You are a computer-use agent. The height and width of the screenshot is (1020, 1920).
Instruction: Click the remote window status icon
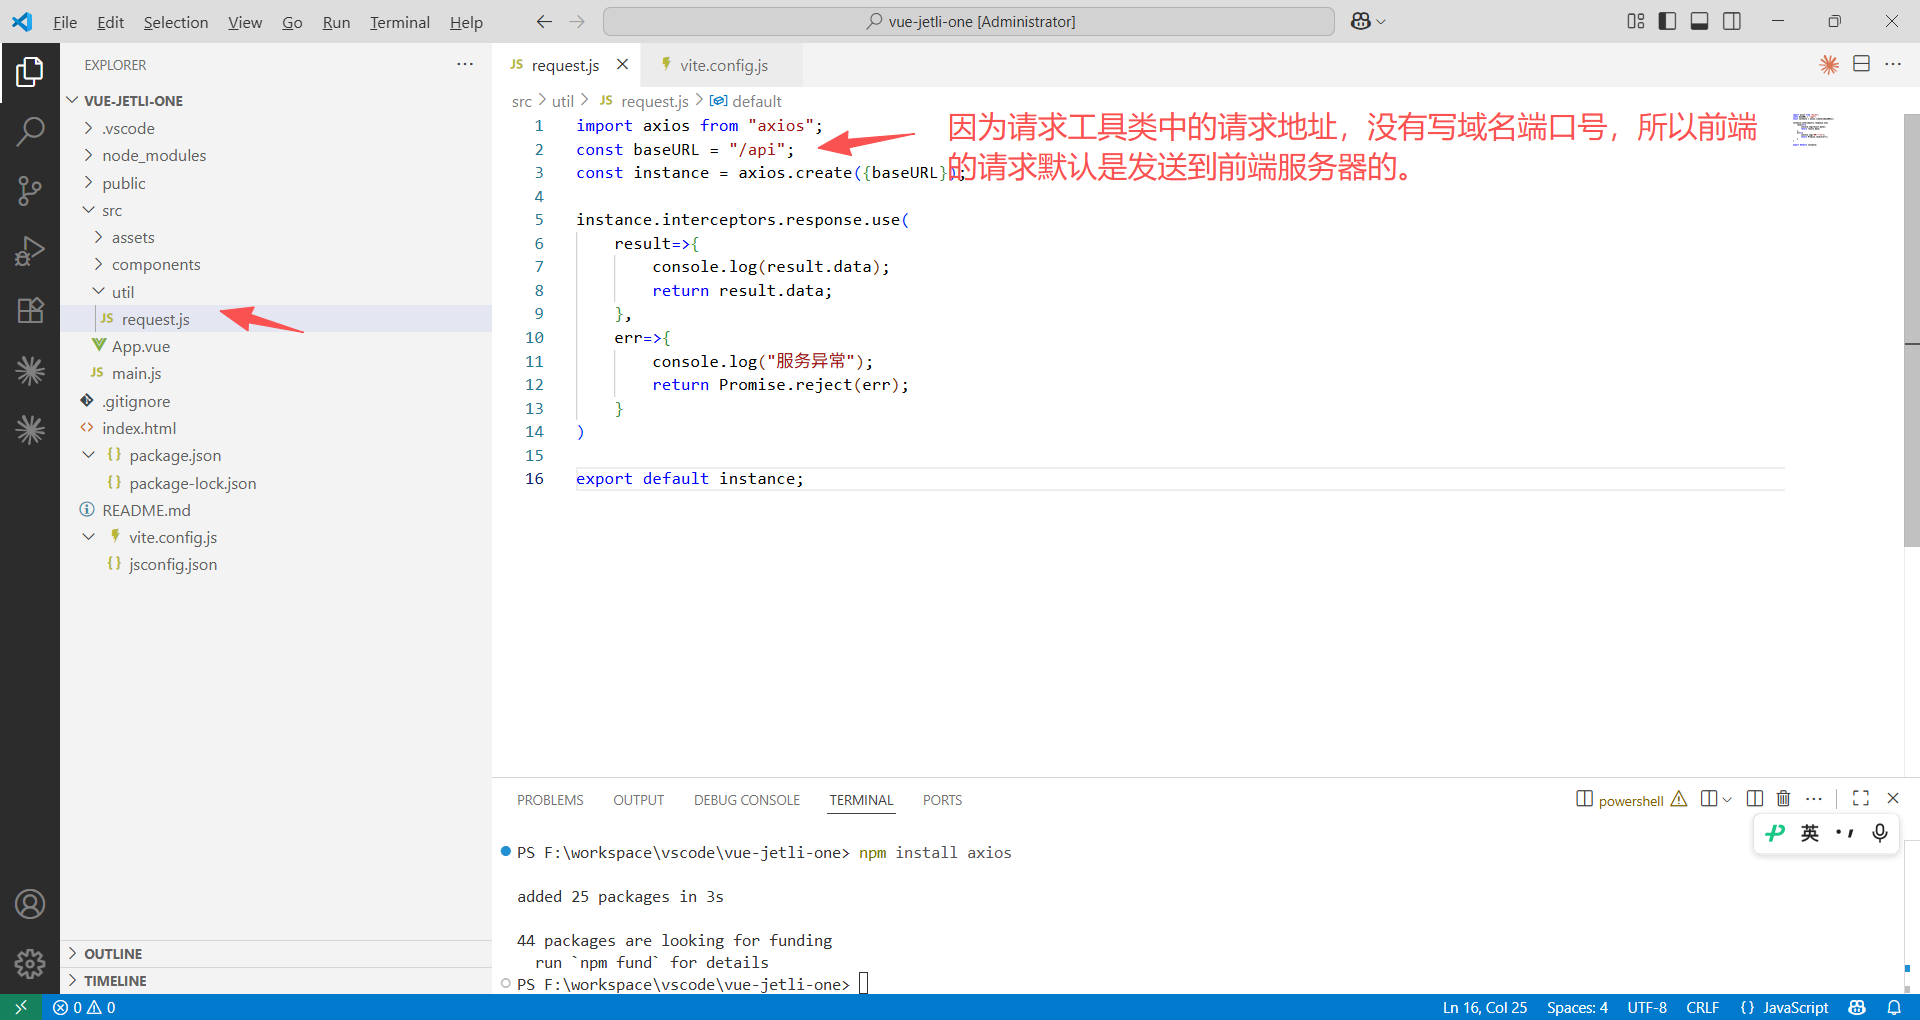click(21, 1007)
